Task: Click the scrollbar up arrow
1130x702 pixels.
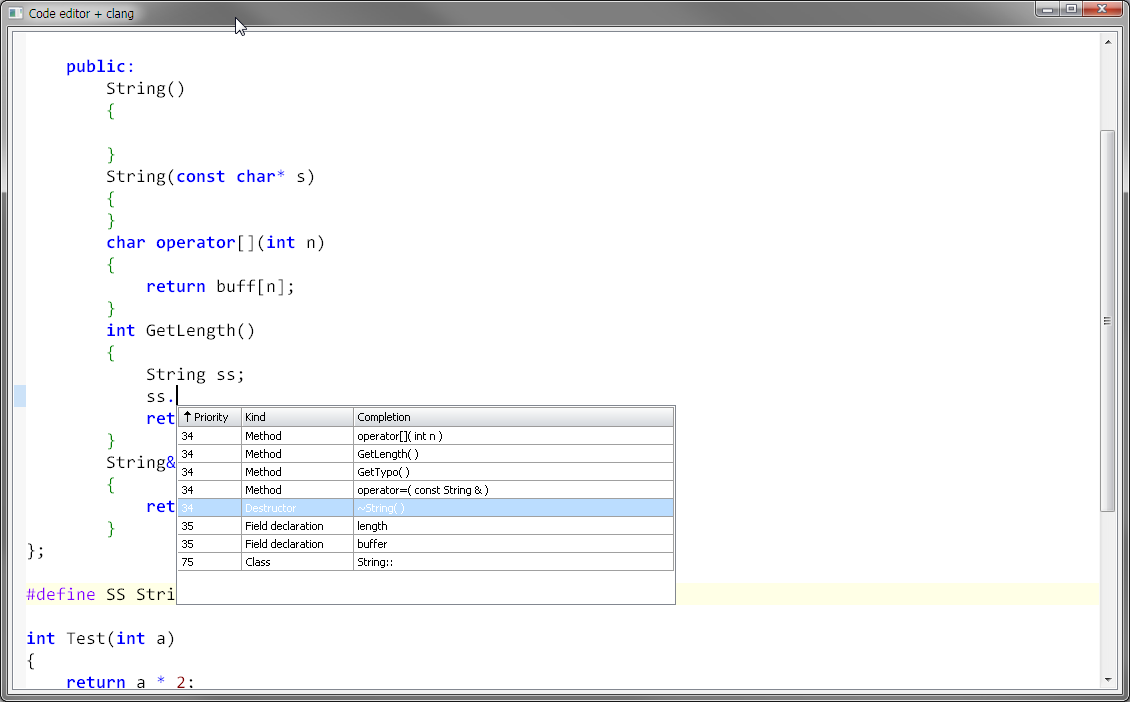Action: [1107, 42]
